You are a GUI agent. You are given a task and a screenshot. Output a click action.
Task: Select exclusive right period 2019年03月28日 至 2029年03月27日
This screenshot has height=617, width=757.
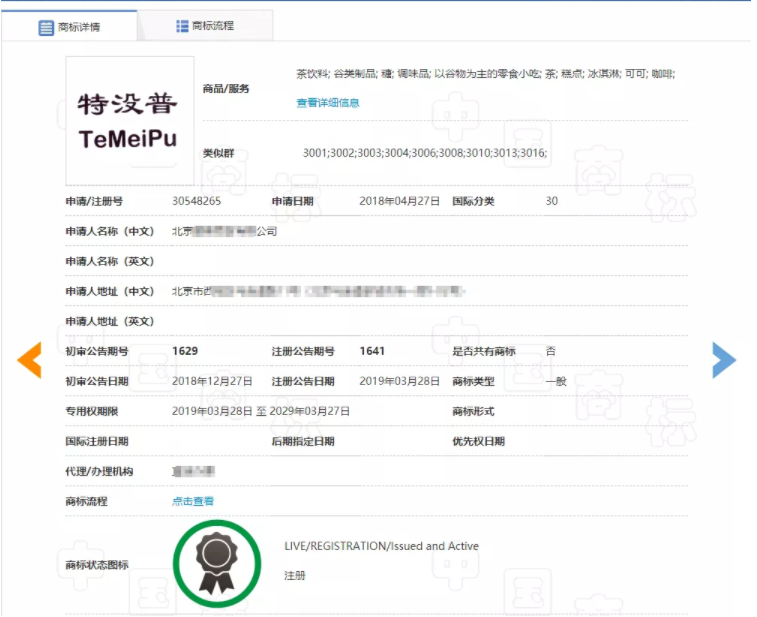[261, 411]
